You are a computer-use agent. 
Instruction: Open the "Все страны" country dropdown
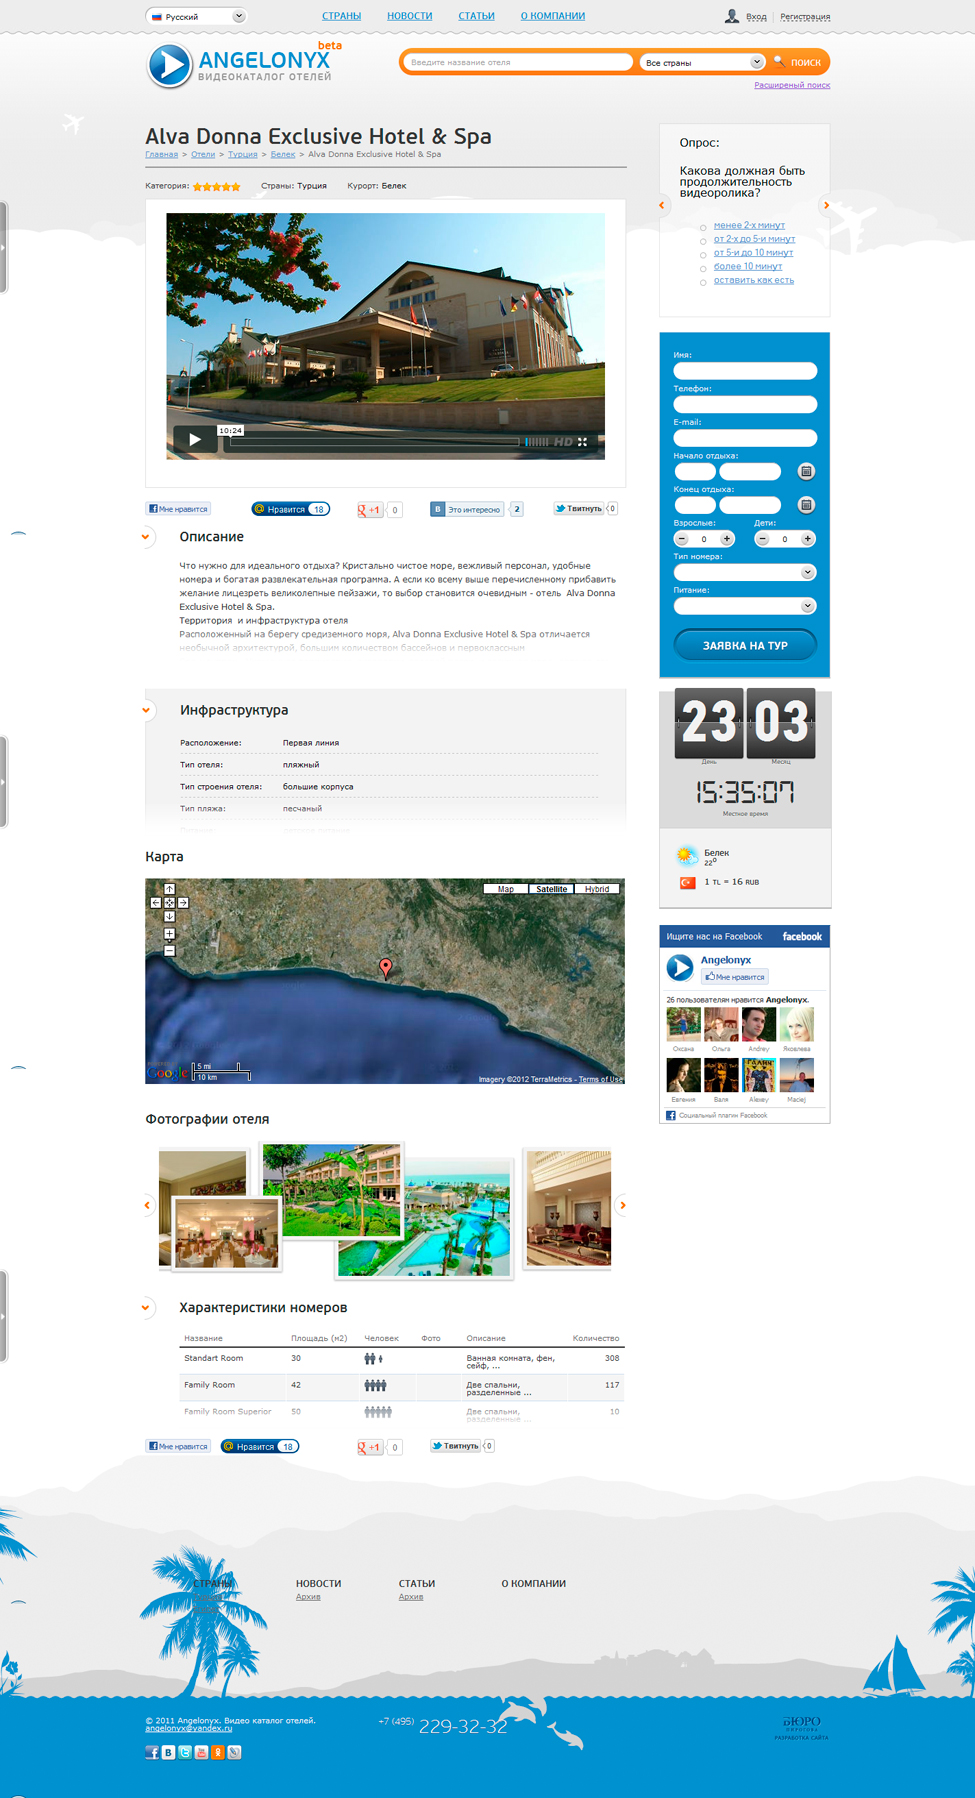703,62
